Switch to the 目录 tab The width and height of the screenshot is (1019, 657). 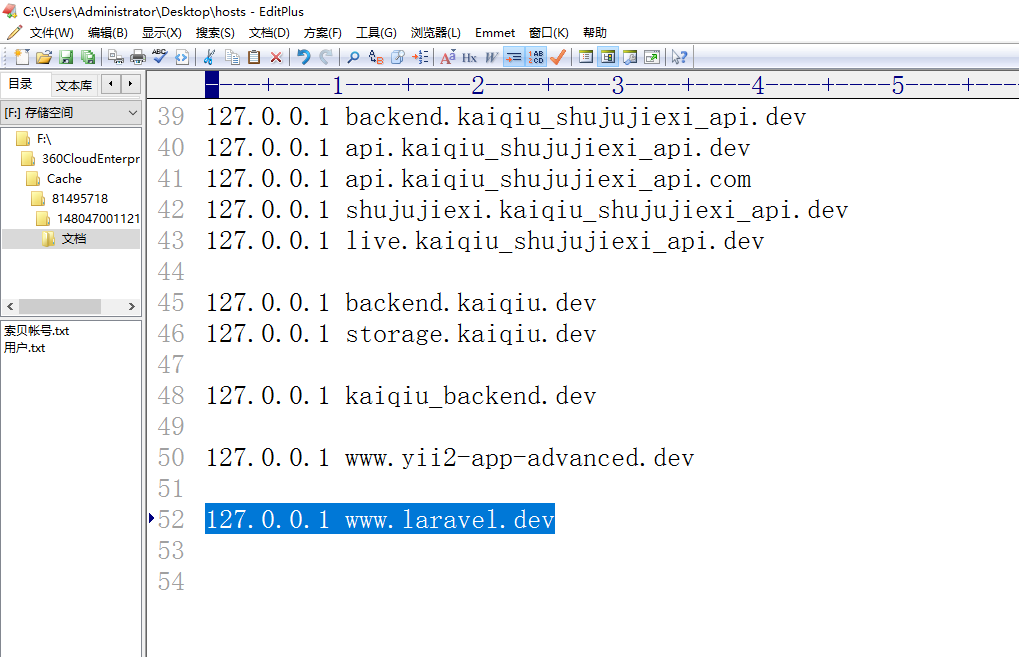pos(20,84)
